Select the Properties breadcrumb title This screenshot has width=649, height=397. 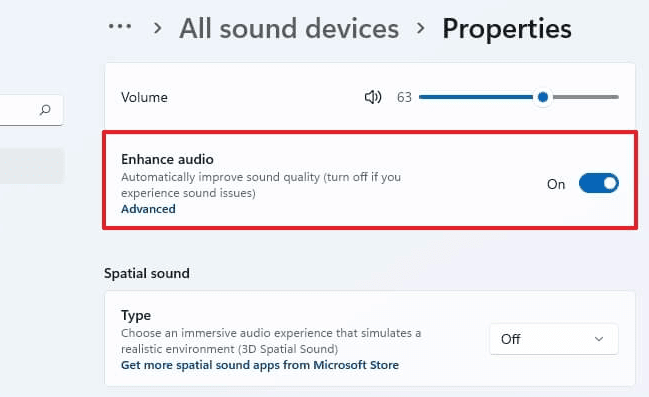[507, 29]
